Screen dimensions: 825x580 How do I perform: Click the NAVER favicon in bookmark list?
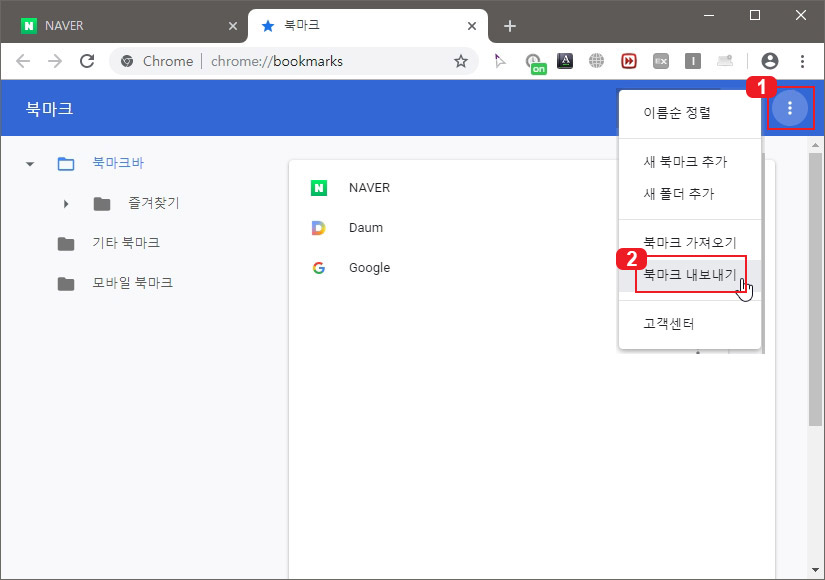(x=321, y=187)
